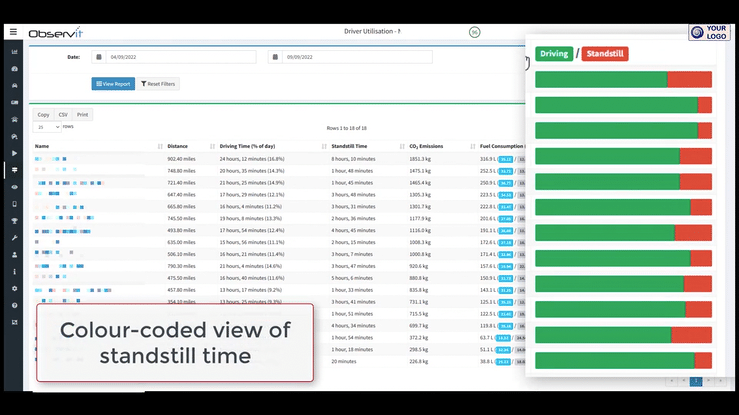The width and height of the screenshot is (739, 415).
Task: Click the View Report button
Action: pos(113,84)
